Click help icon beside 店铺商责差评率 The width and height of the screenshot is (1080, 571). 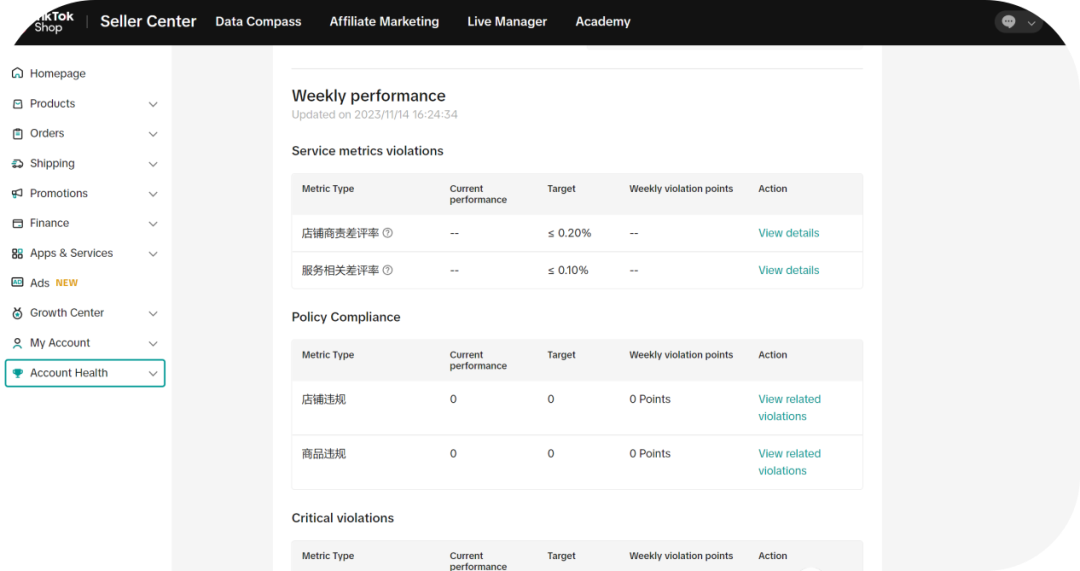388,233
